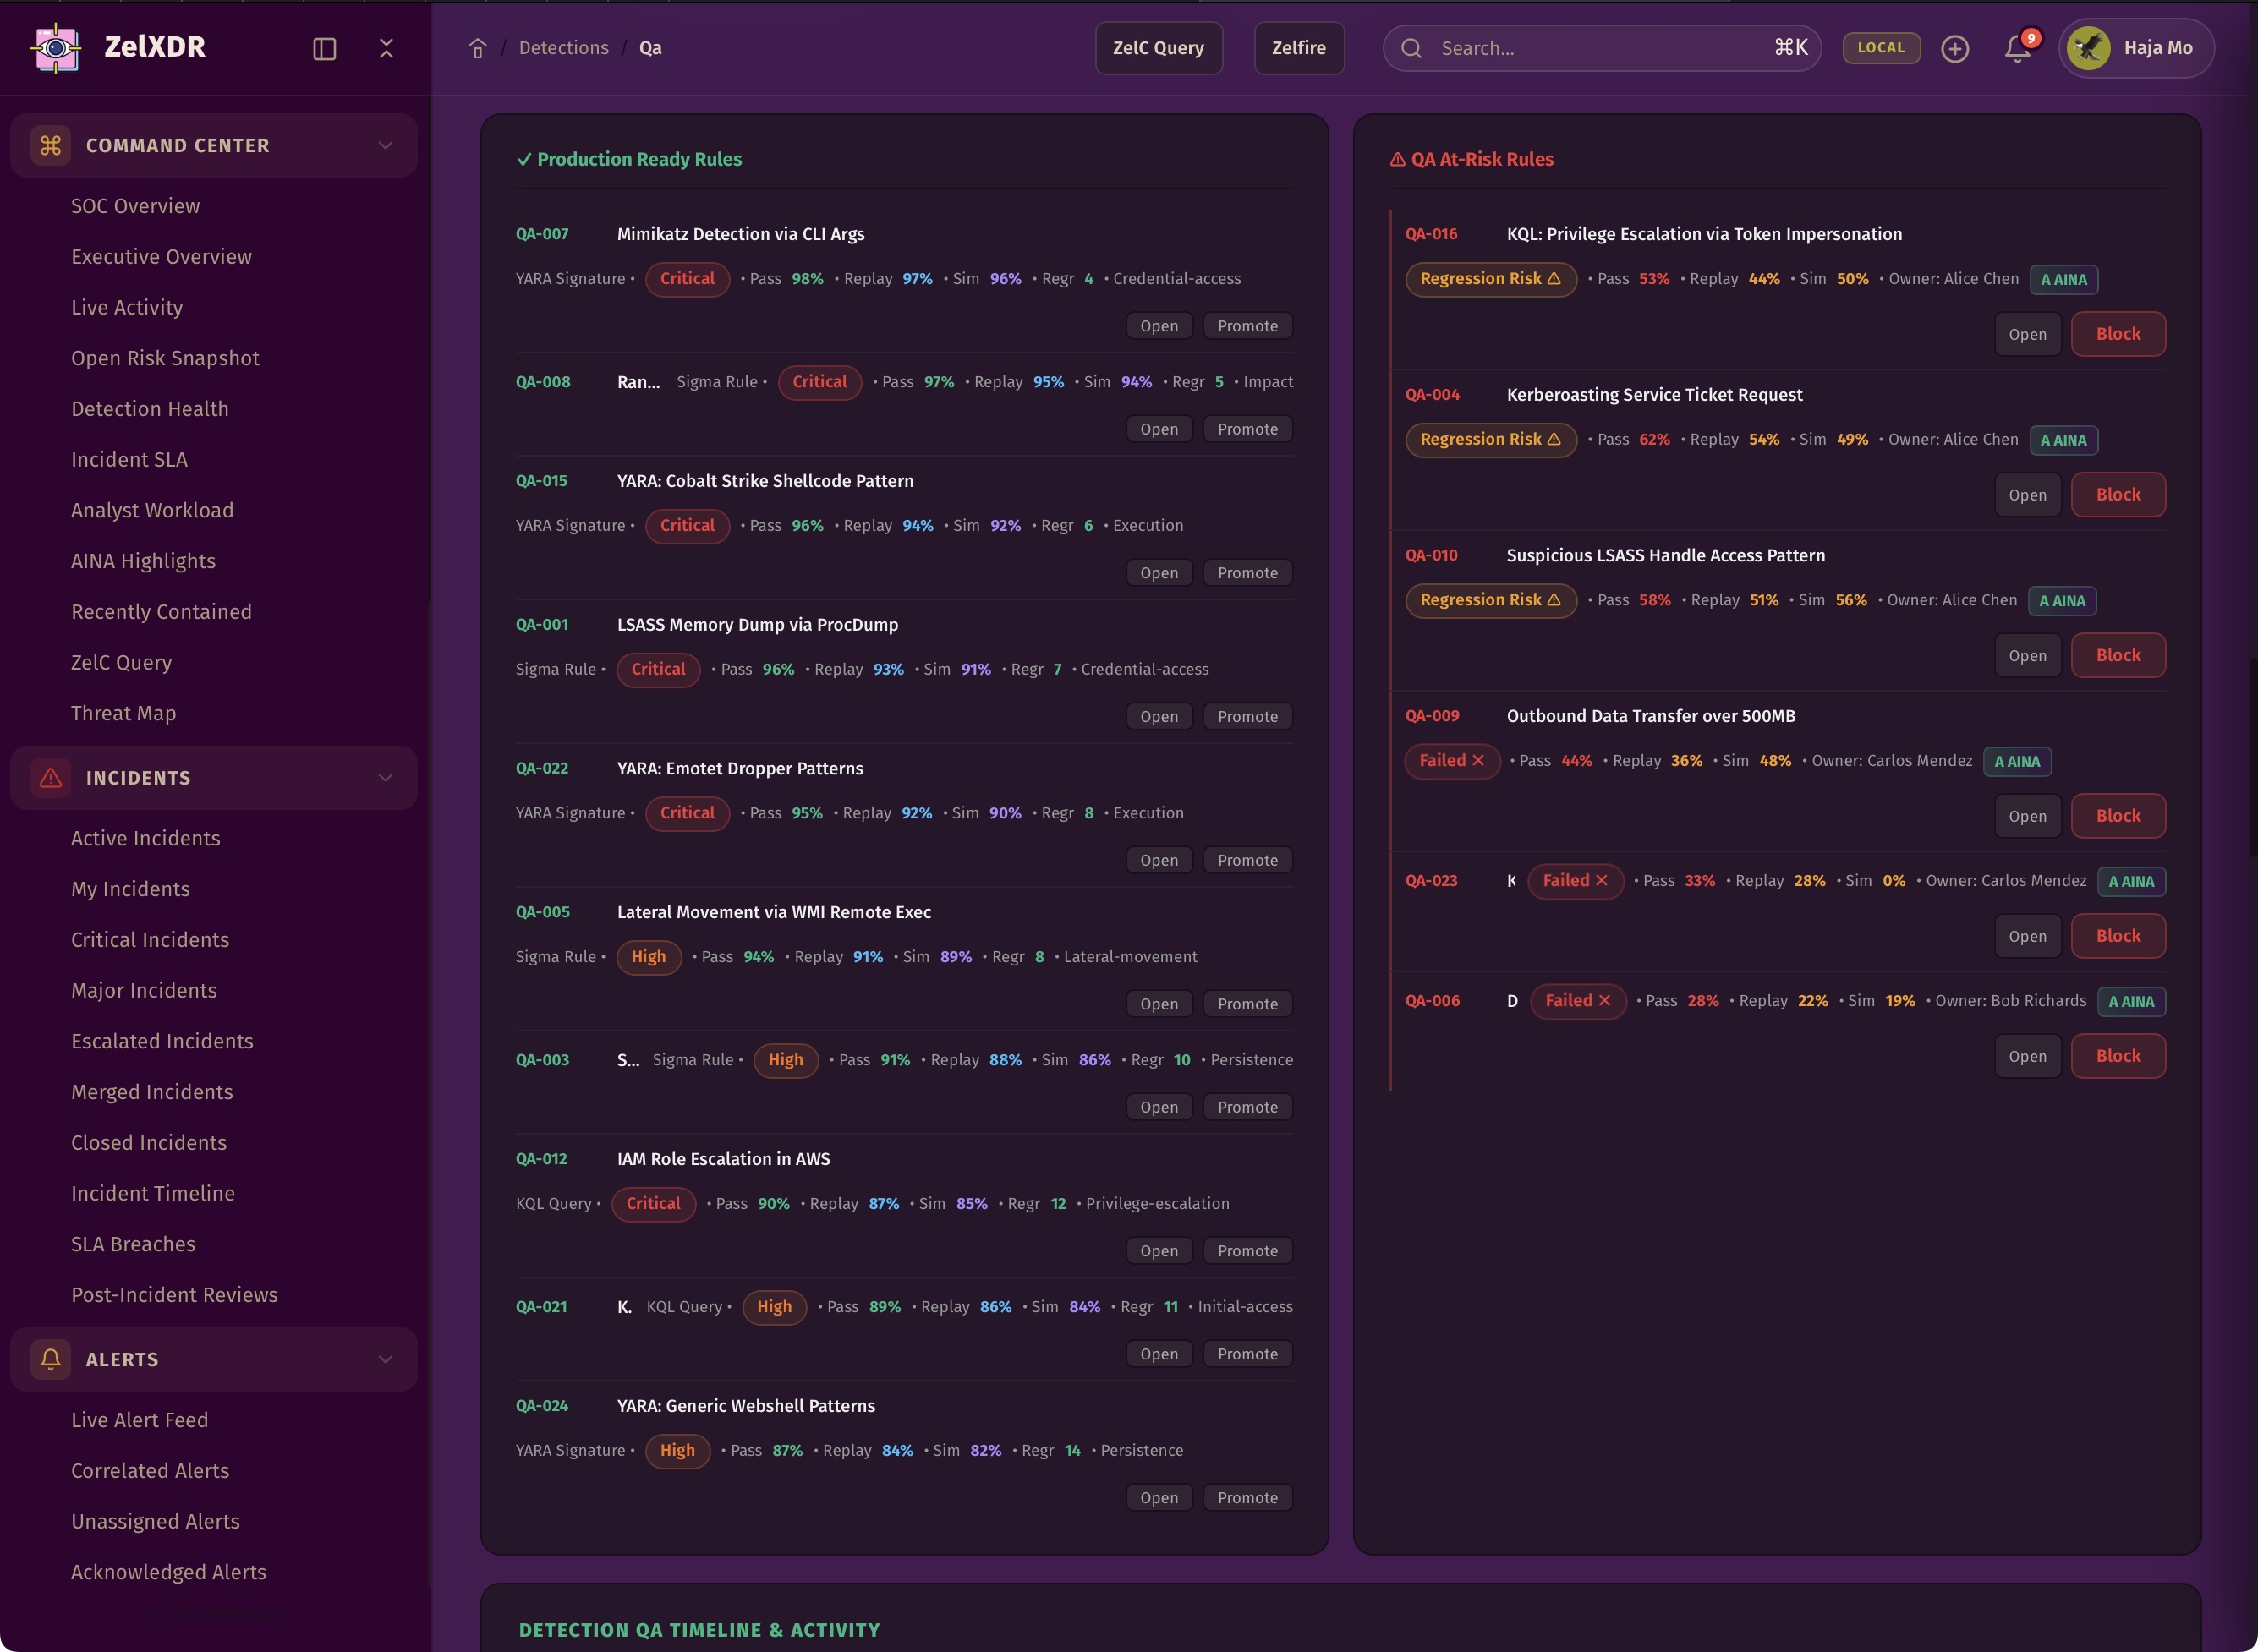Open Detection Health in sidebar
This screenshot has height=1652, width=2258.
pyautogui.click(x=150, y=408)
